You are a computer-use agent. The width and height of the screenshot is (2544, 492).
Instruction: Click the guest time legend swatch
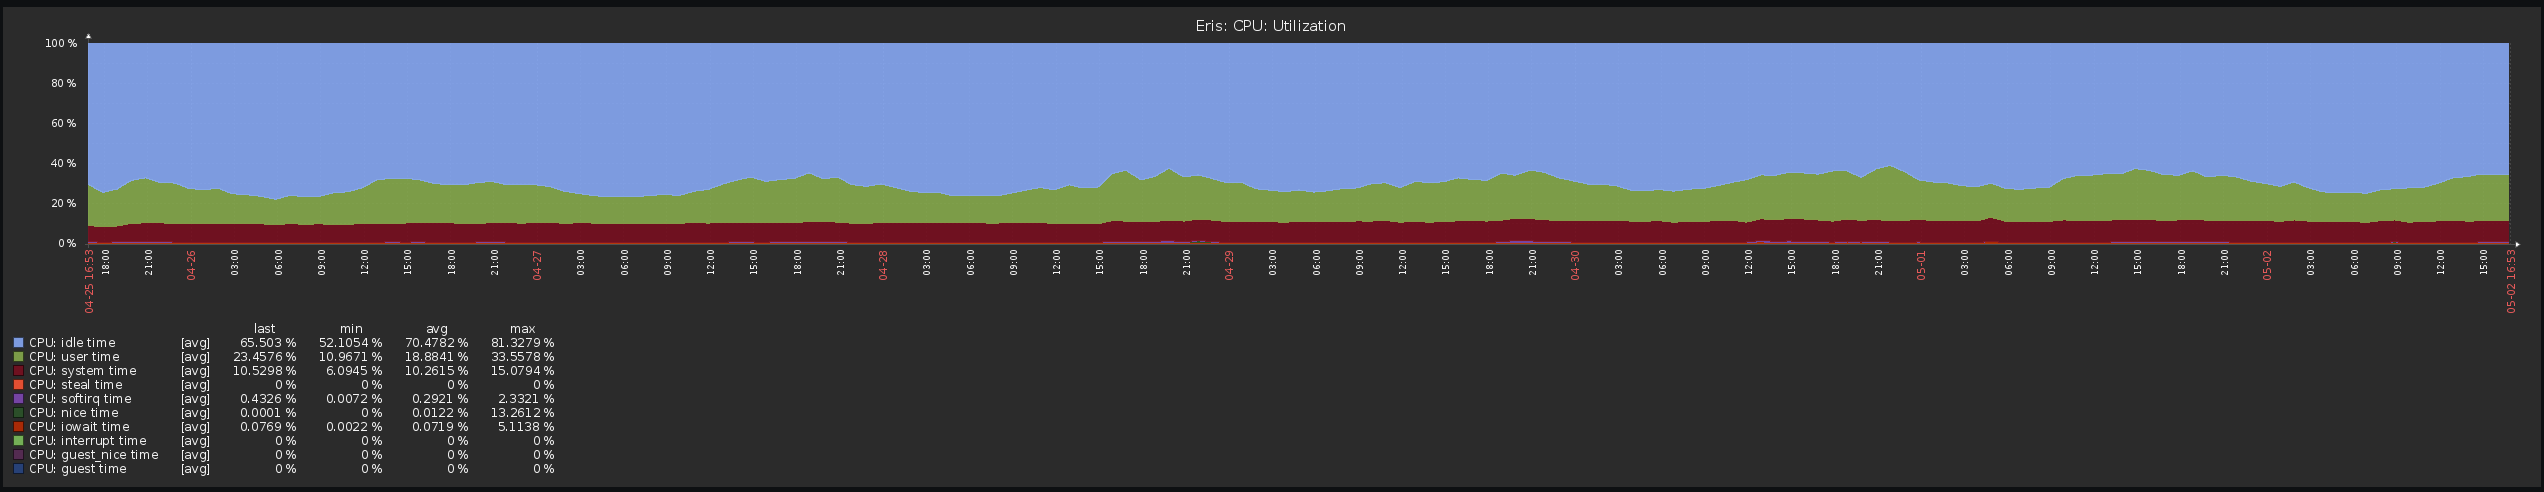point(18,469)
